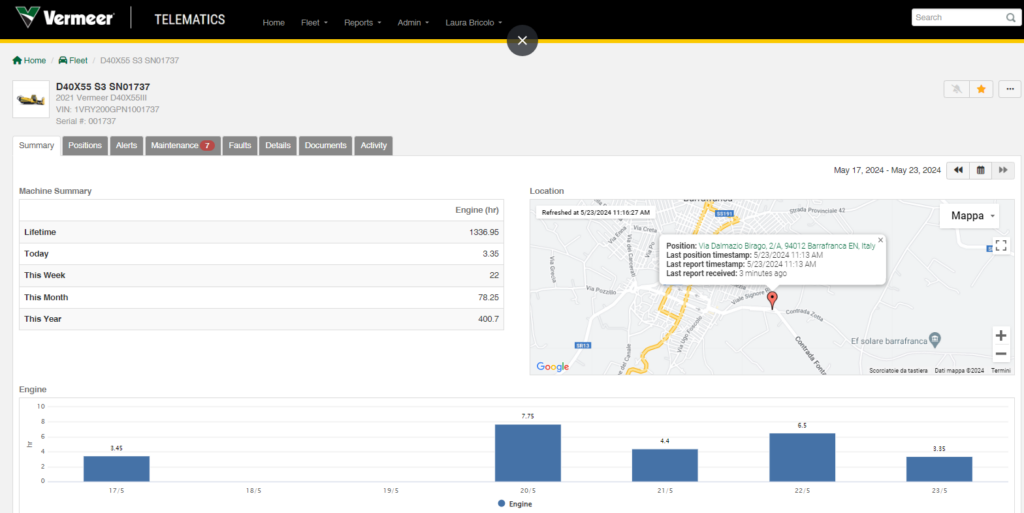This screenshot has width=1024, height=513.
Task: Open the calendar date picker
Action: pyautogui.click(x=980, y=170)
